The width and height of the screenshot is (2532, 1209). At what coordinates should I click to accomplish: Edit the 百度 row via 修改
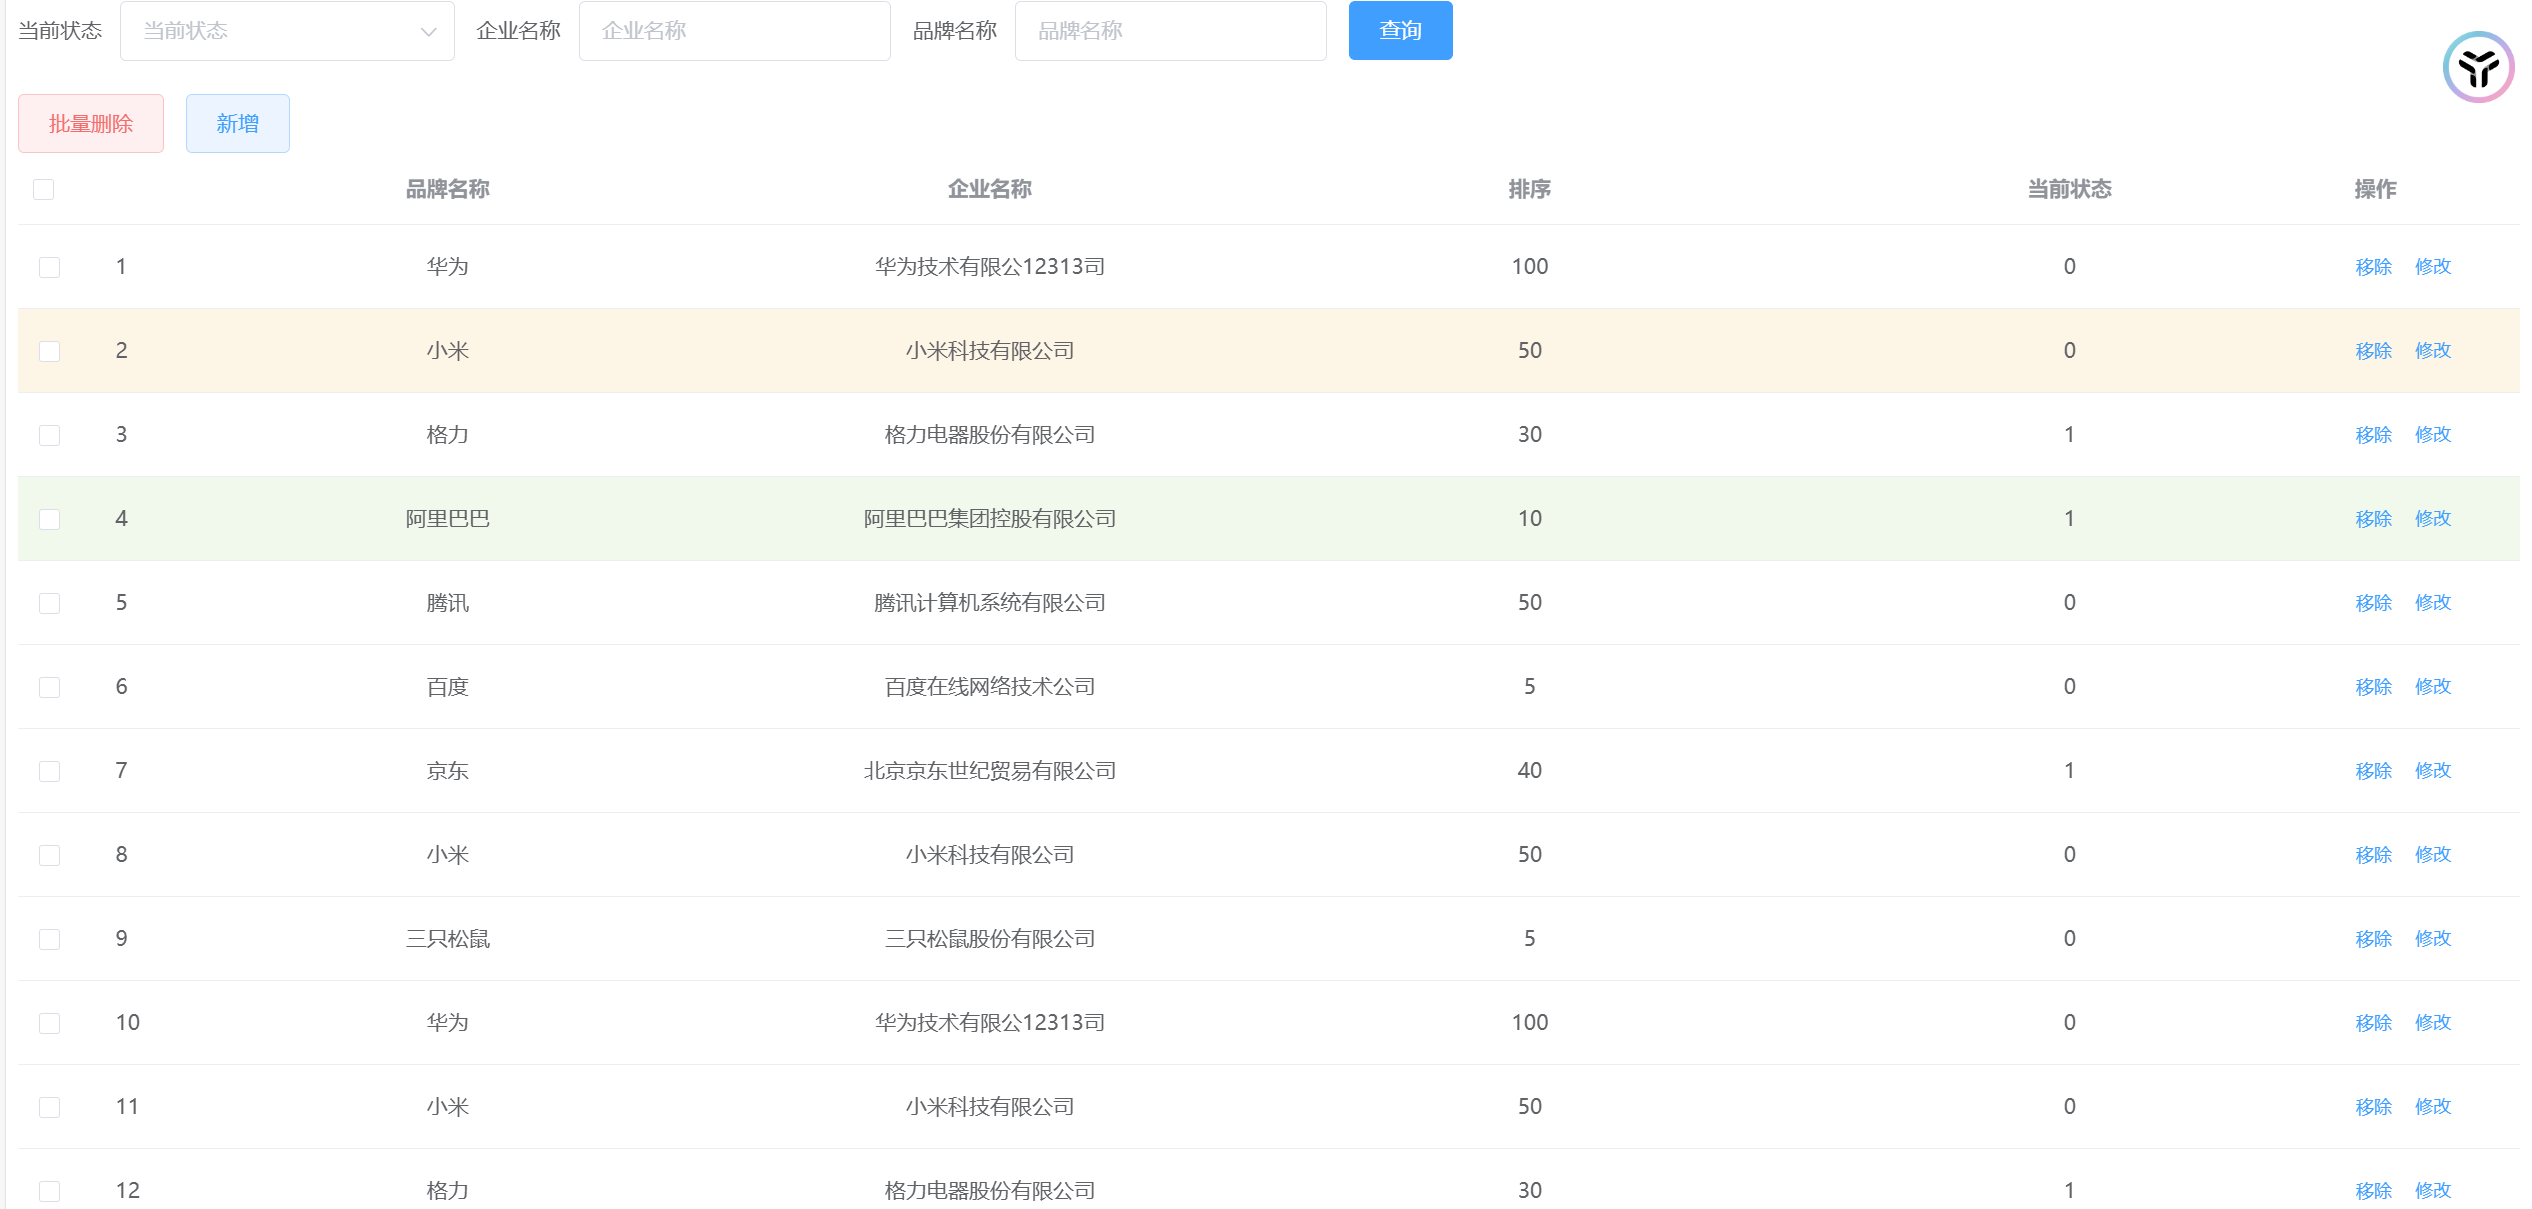click(x=2432, y=687)
